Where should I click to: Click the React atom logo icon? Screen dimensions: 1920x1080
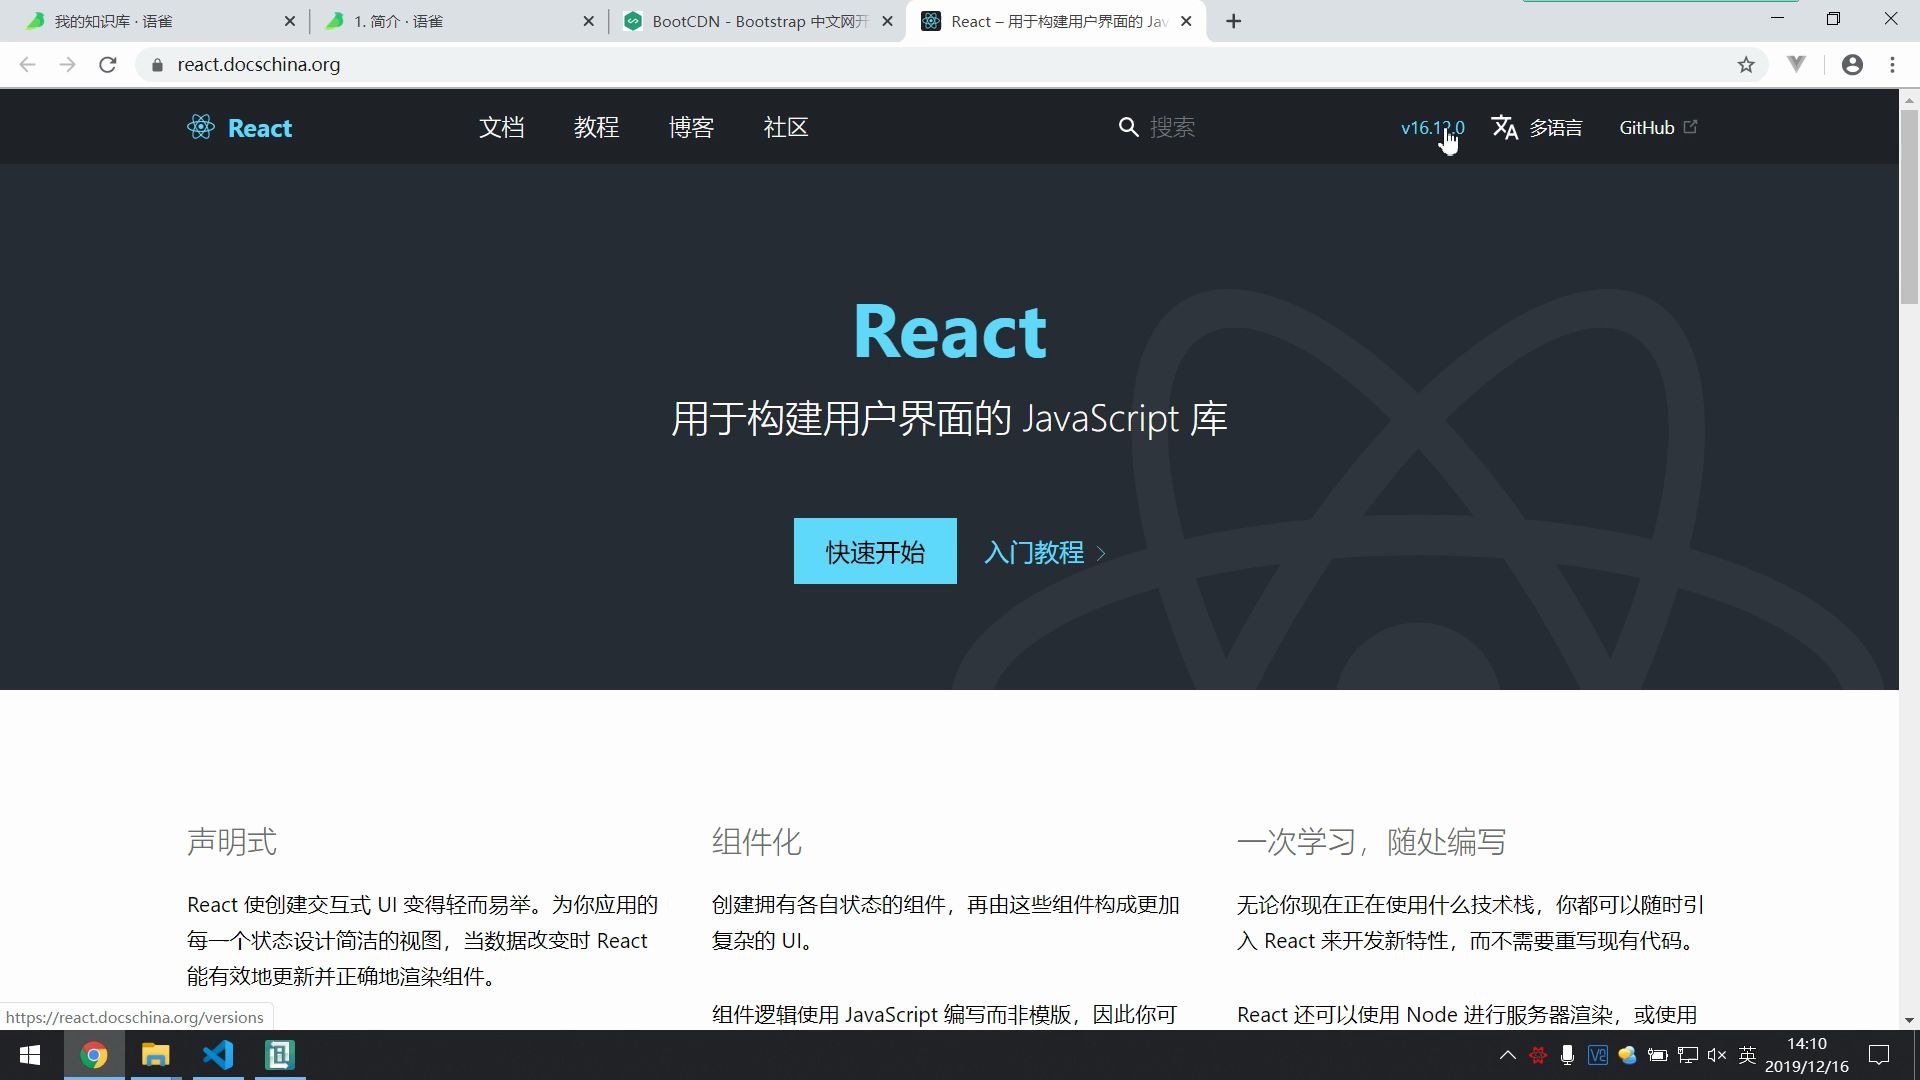tap(200, 127)
